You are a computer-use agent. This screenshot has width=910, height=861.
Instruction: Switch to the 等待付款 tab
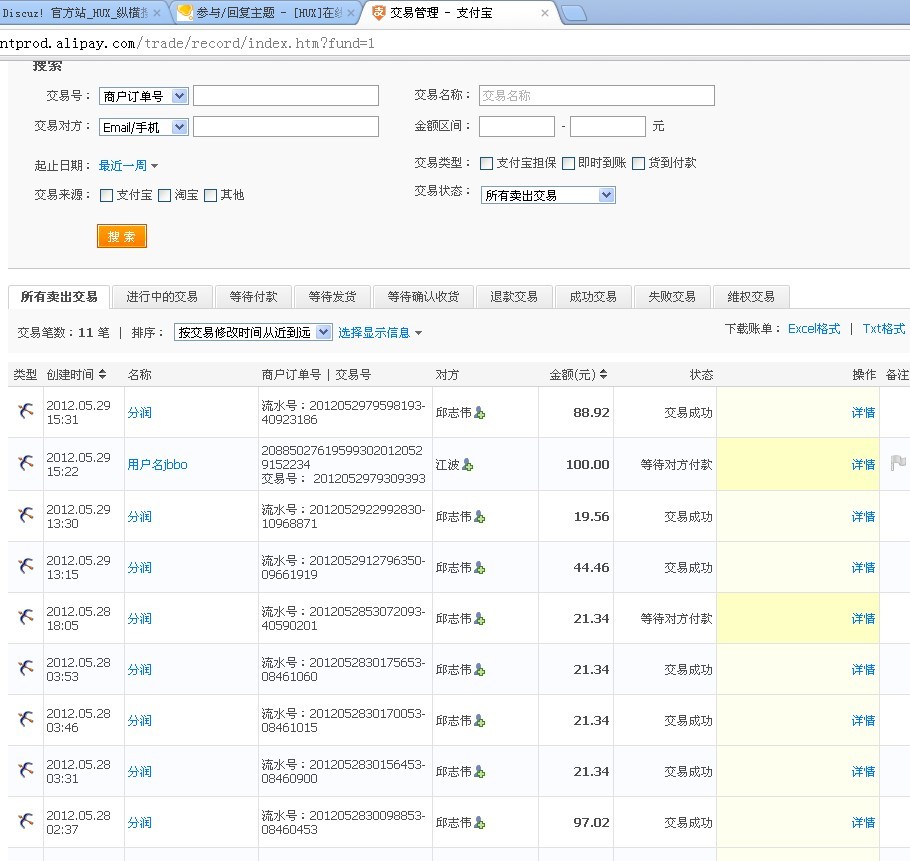253,297
